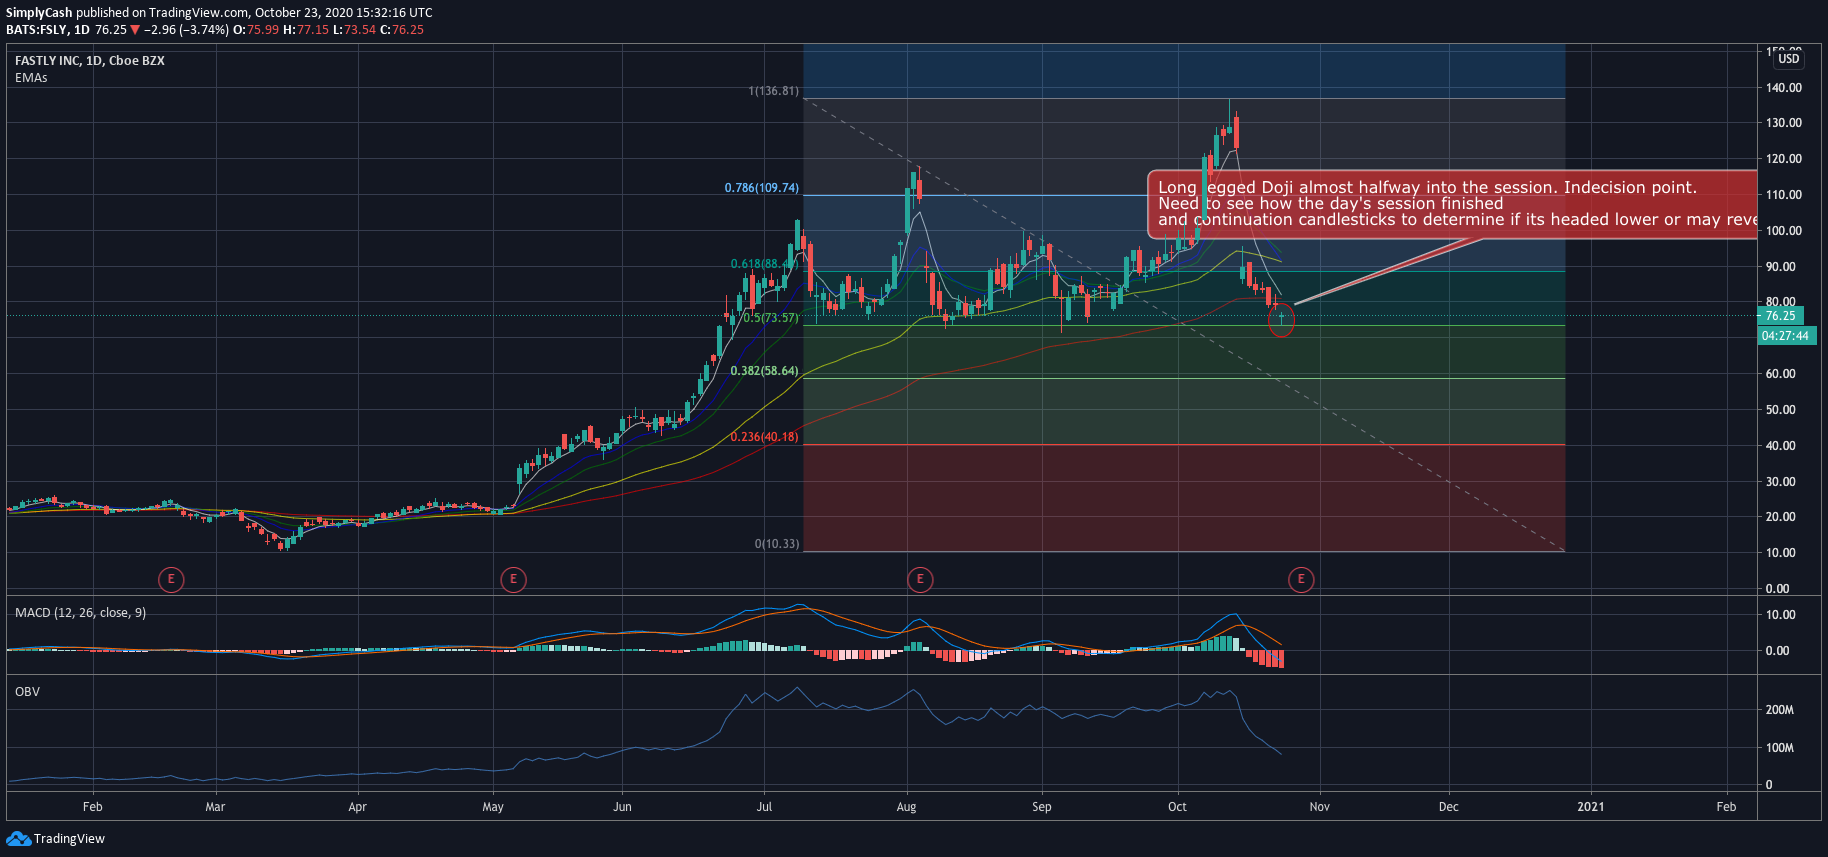Click the TradingView logo at the bottom left
The image size is (1828, 857).
click(55, 839)
